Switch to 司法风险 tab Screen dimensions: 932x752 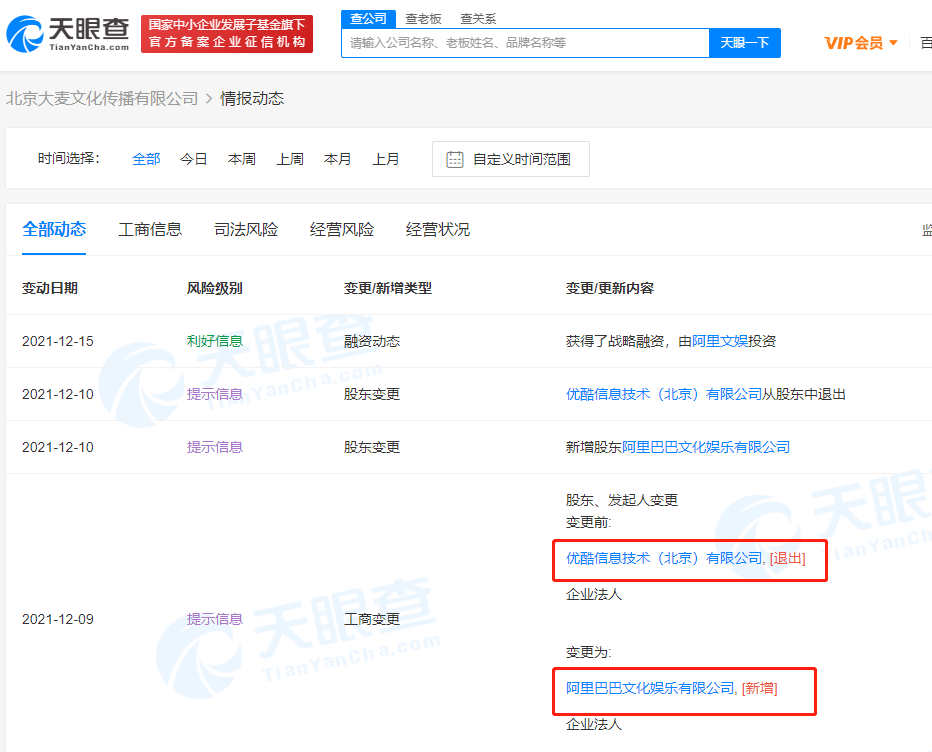click(x=246, y=229)
